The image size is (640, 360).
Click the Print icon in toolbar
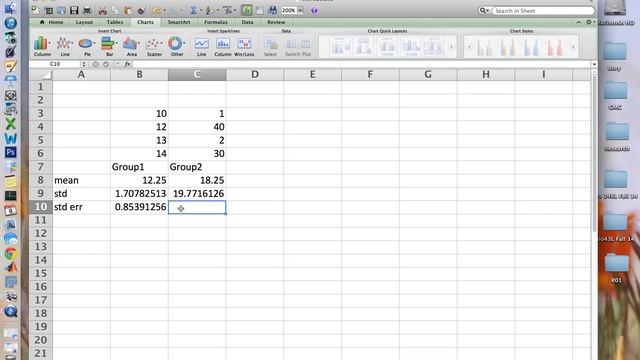pos(87,11)
